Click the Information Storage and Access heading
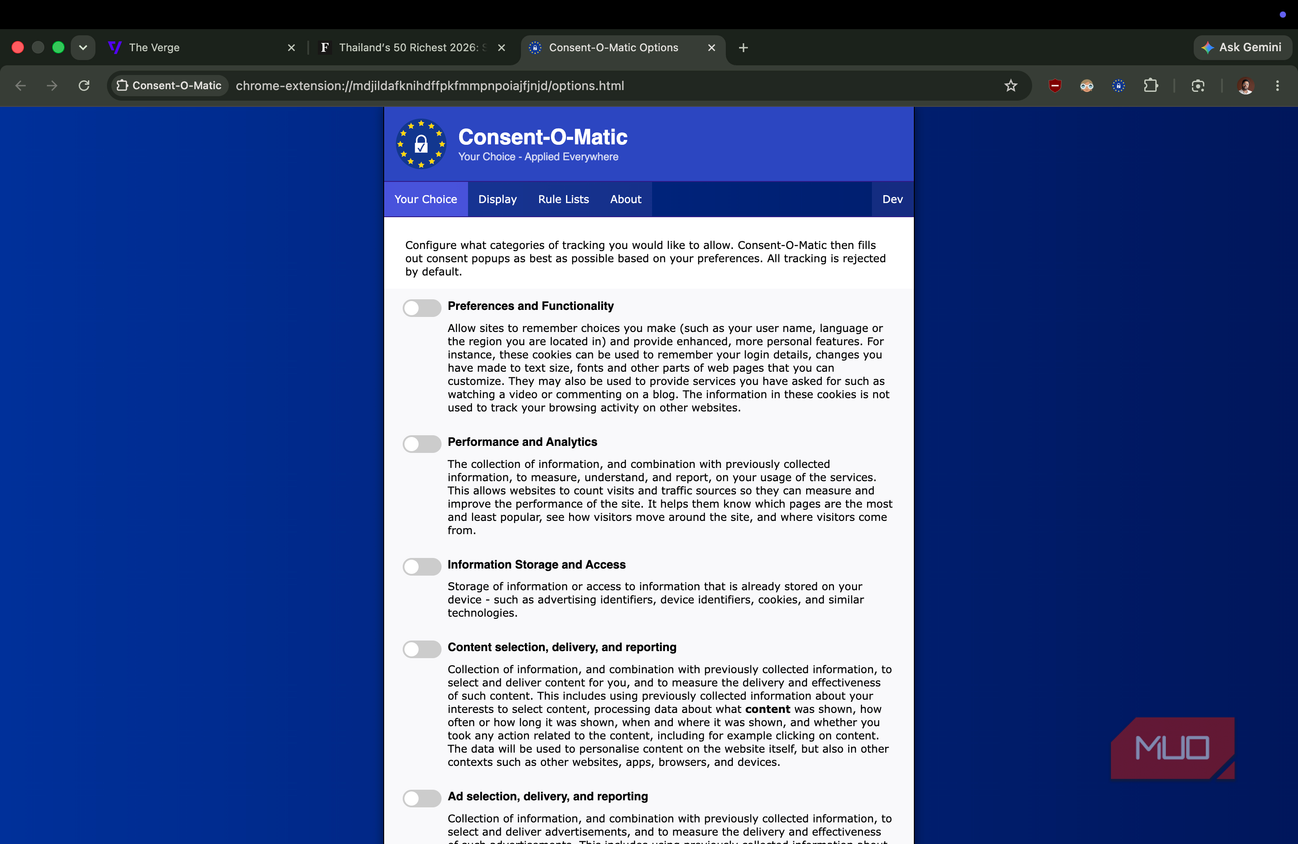The height and width of the screenshot is (844, 1298). (537, 565)
